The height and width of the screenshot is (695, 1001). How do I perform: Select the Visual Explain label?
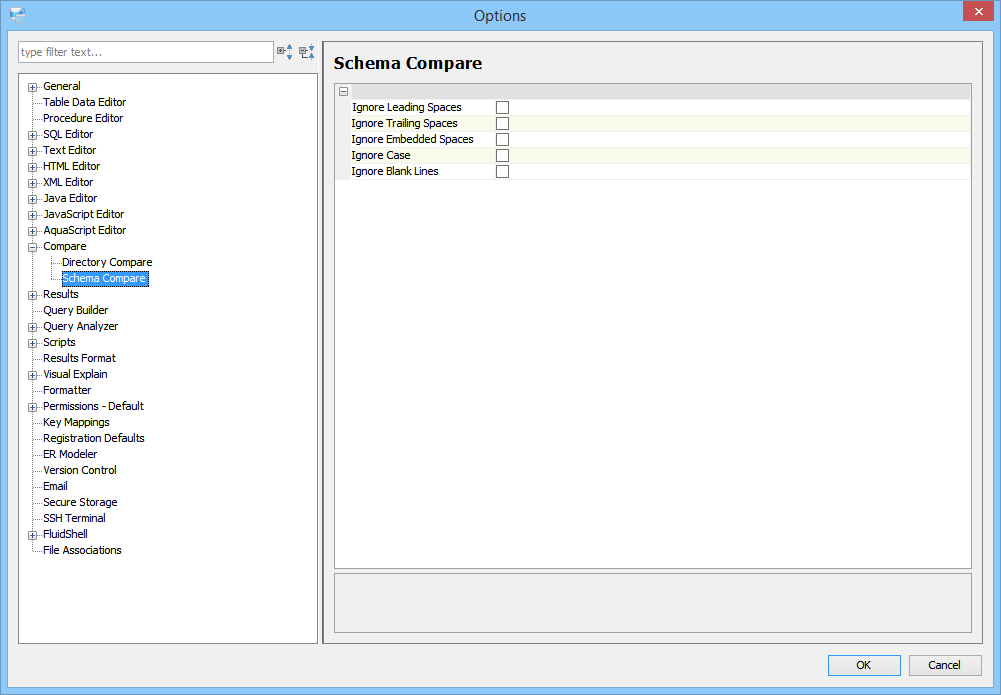click(x=75, y=374)
